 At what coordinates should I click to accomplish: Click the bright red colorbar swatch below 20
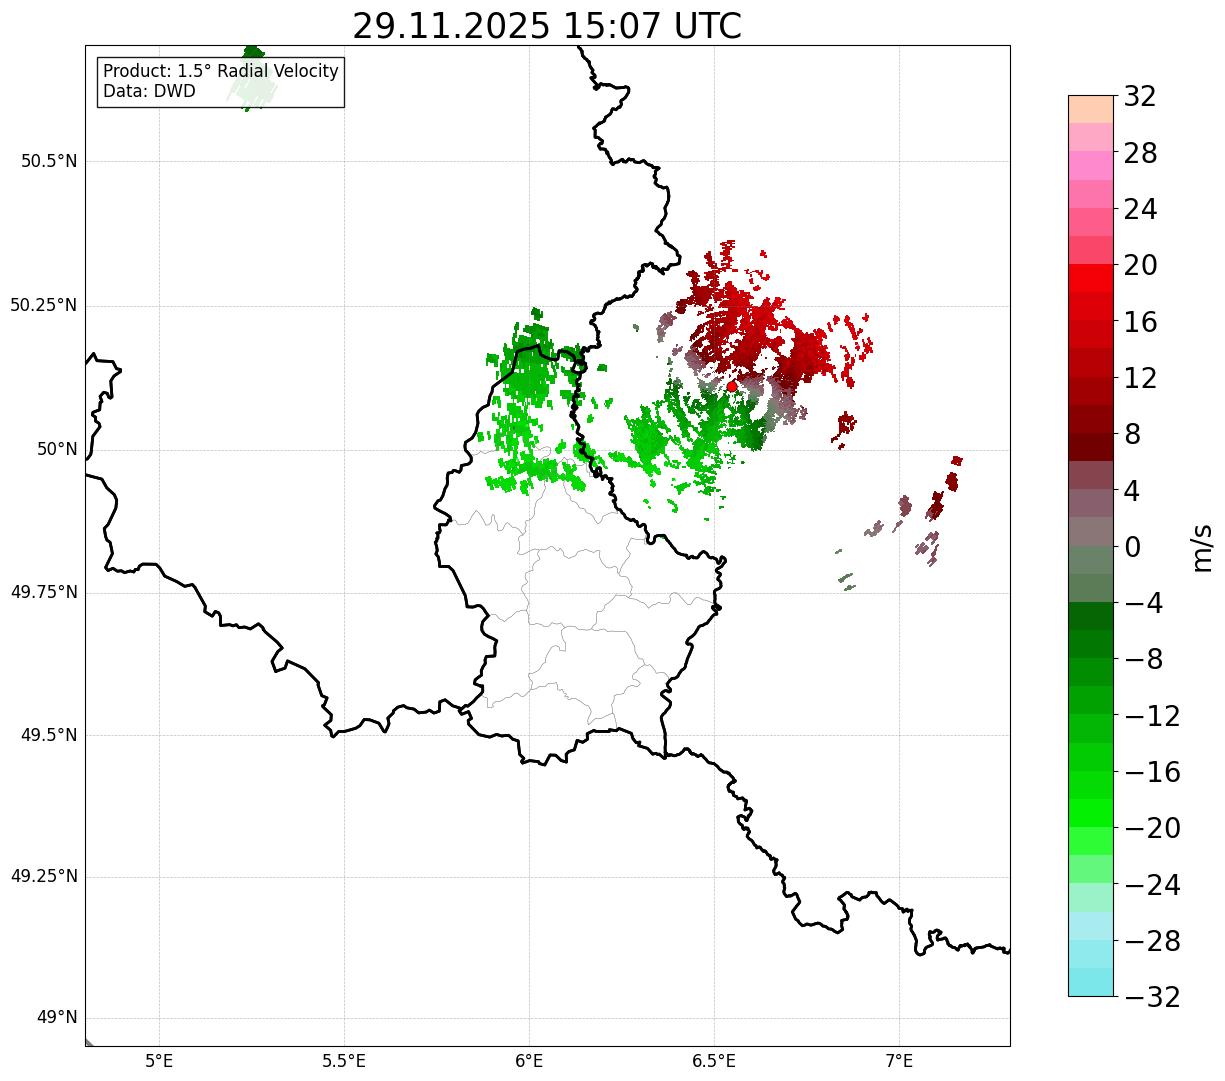click(1091, 278)
